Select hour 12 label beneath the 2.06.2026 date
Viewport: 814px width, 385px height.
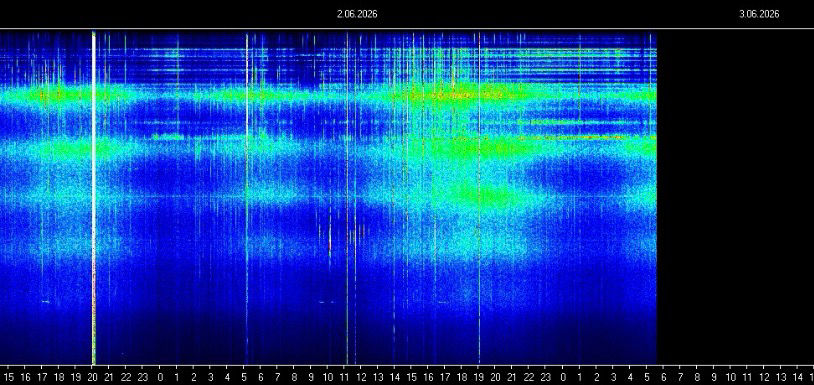click(x=362, y=377)
